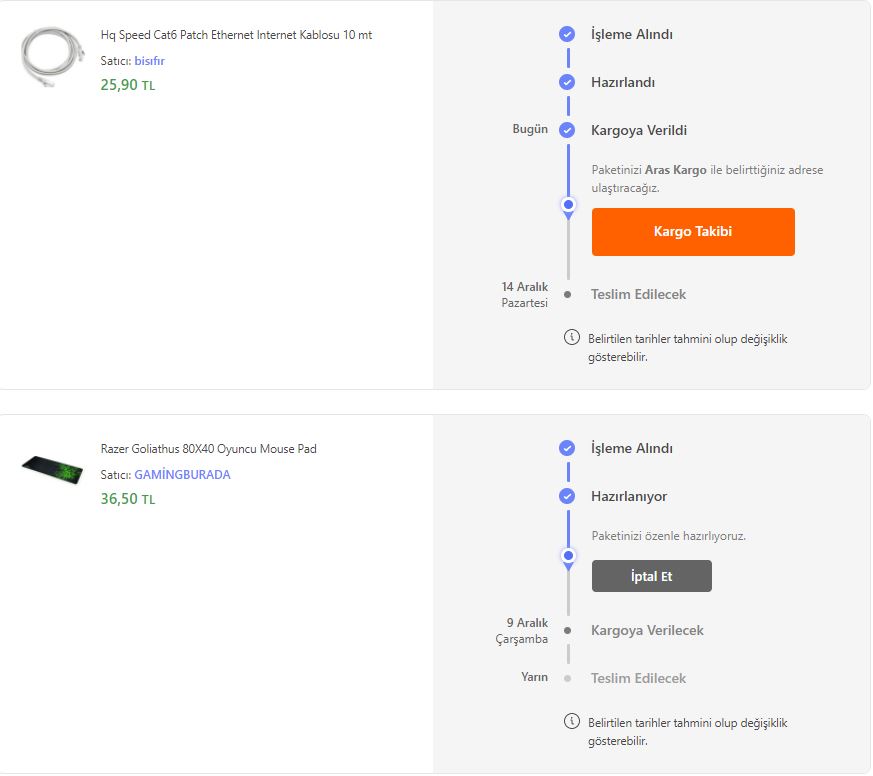Click the checkmark icon beside Hazırlanıyor
This screenshot has width=873, height=776.
[x=567, y=496]
